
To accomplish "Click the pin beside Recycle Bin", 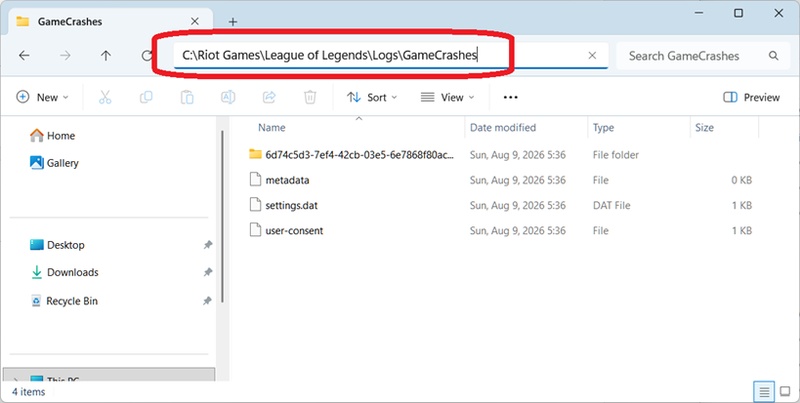I will point(208,301).
